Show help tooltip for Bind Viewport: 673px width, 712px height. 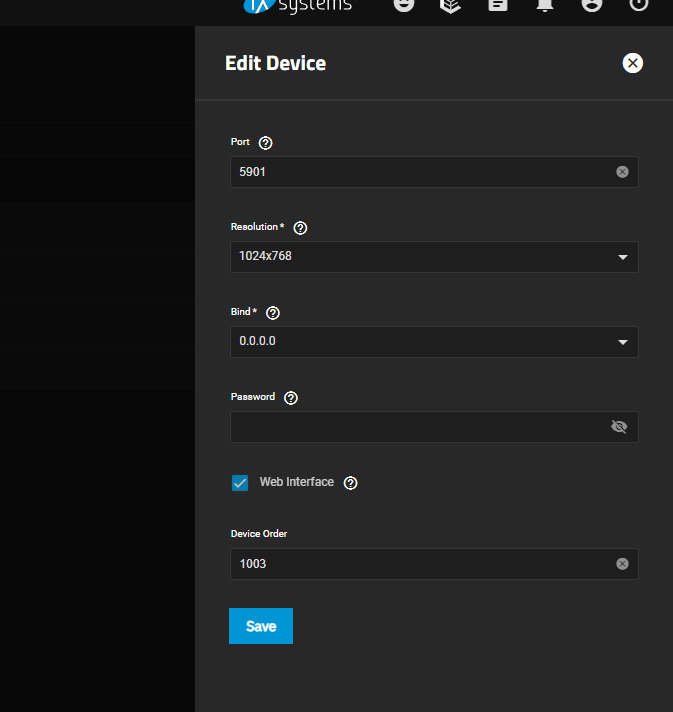272,313
